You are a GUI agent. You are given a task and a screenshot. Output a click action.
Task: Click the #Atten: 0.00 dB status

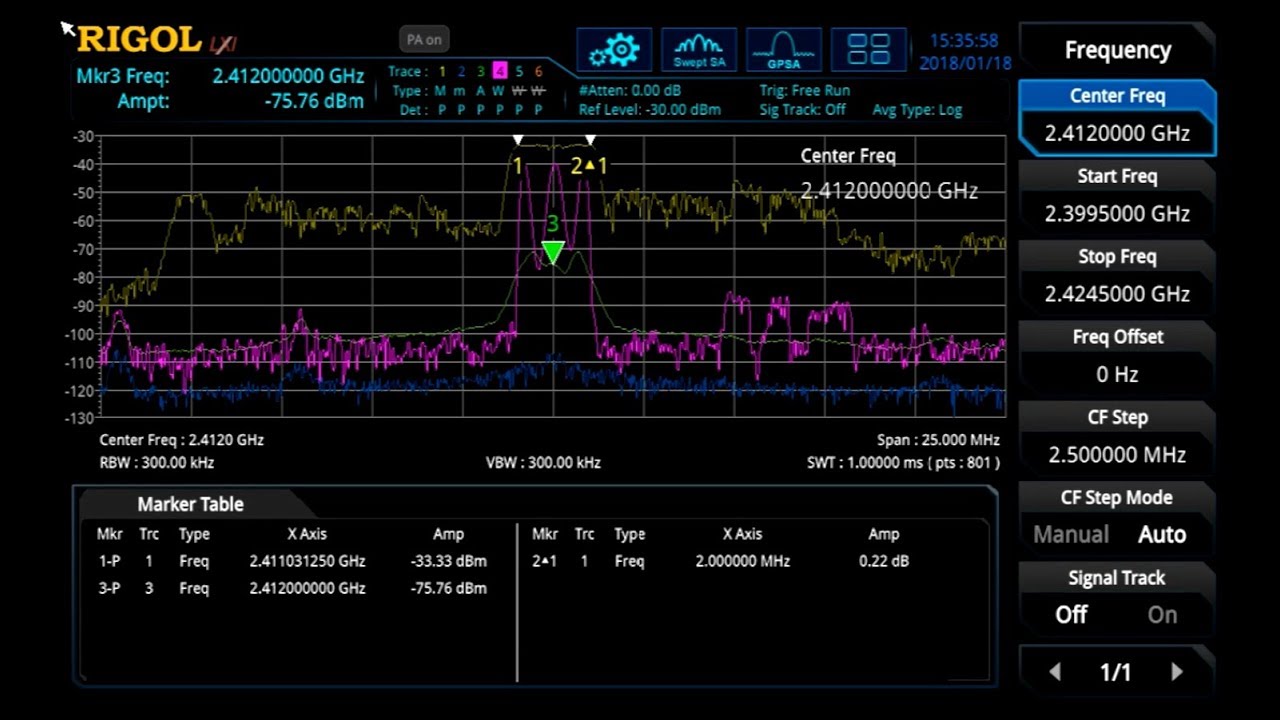(x=630, y=90)
